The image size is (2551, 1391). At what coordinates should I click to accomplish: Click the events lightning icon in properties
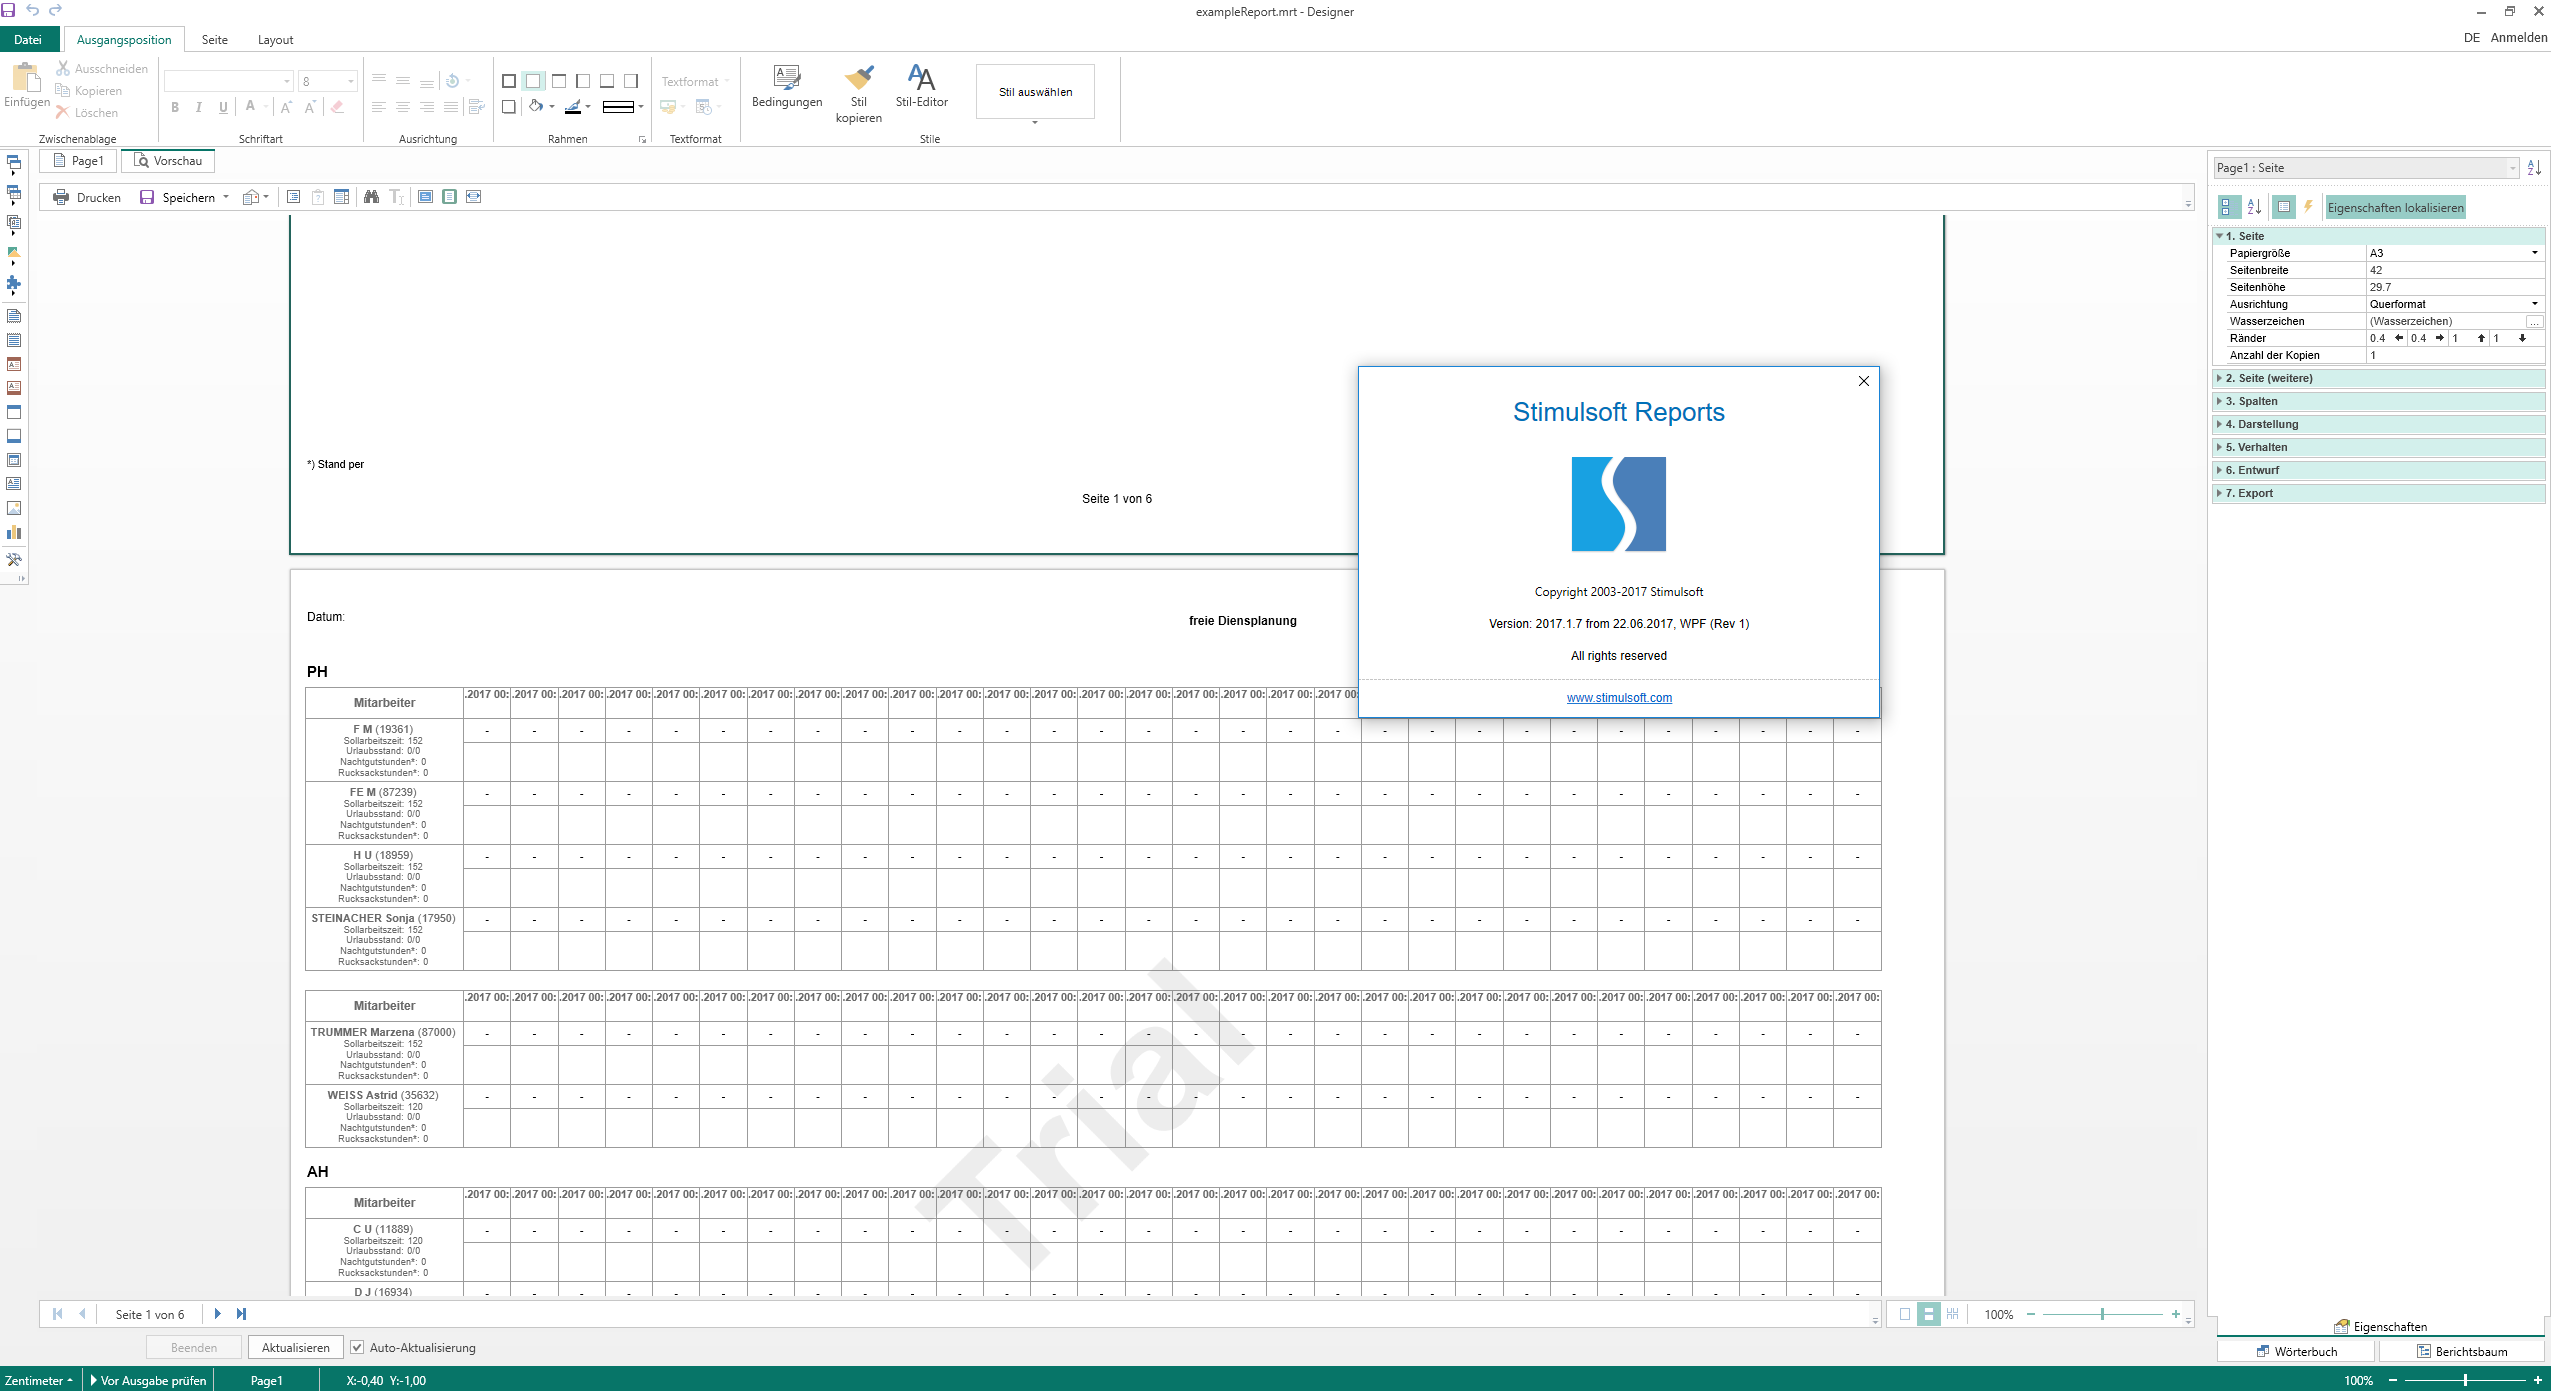point(2308,207)
